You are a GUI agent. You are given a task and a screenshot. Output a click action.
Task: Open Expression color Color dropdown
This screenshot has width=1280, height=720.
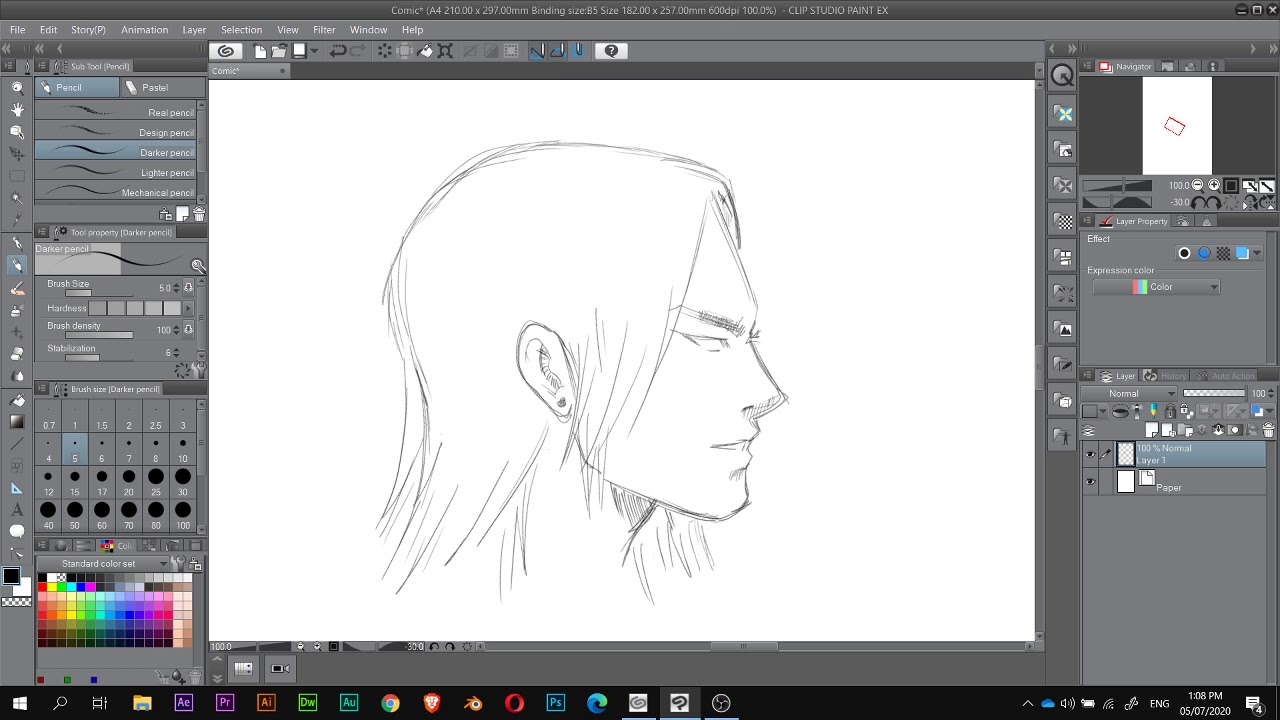(x=1156, y=287)
